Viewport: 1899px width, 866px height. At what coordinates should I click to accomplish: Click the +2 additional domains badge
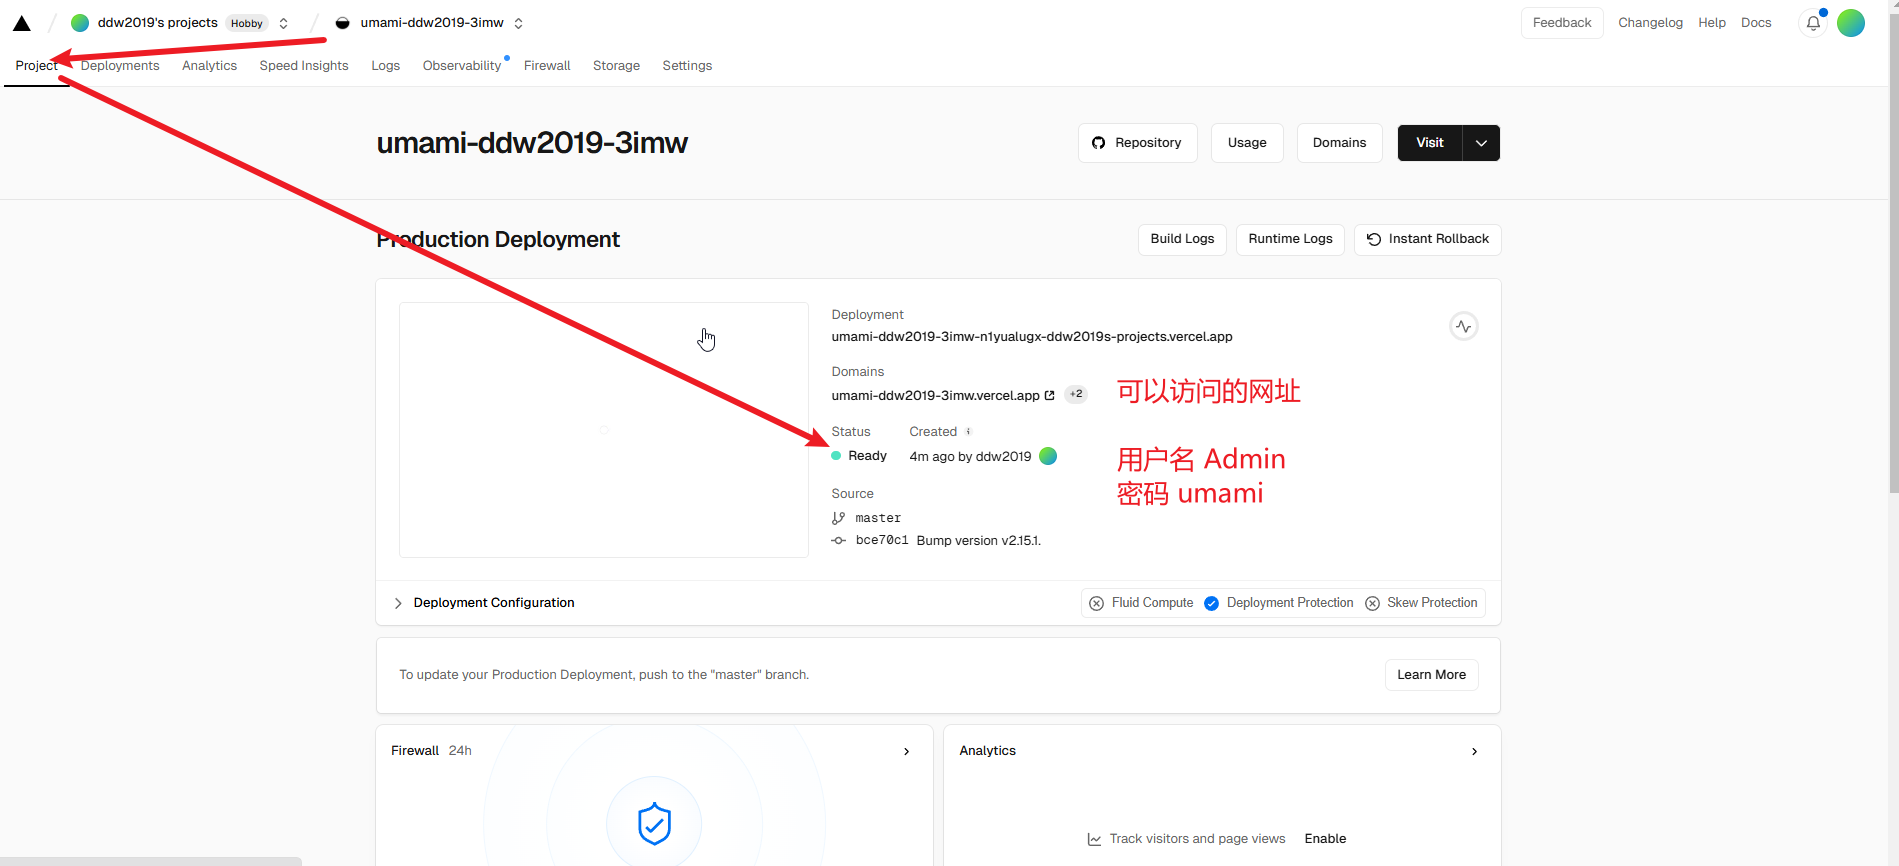1076,394
